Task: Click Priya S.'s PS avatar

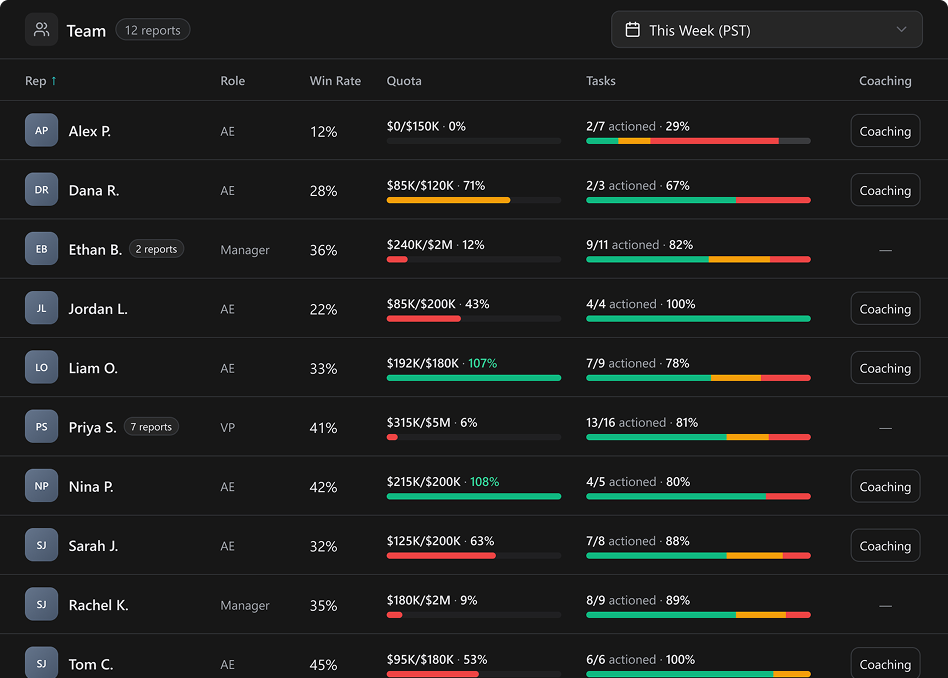Action: point(41,427)
